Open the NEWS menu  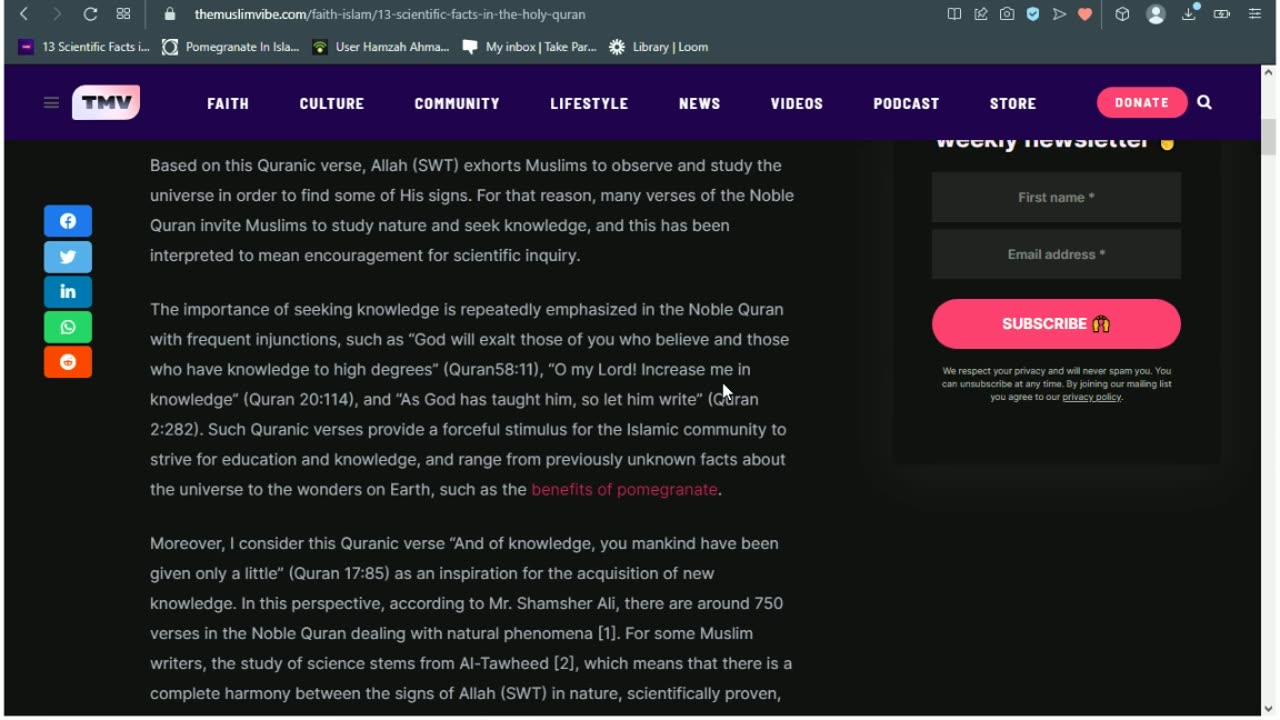coord(699,103)
